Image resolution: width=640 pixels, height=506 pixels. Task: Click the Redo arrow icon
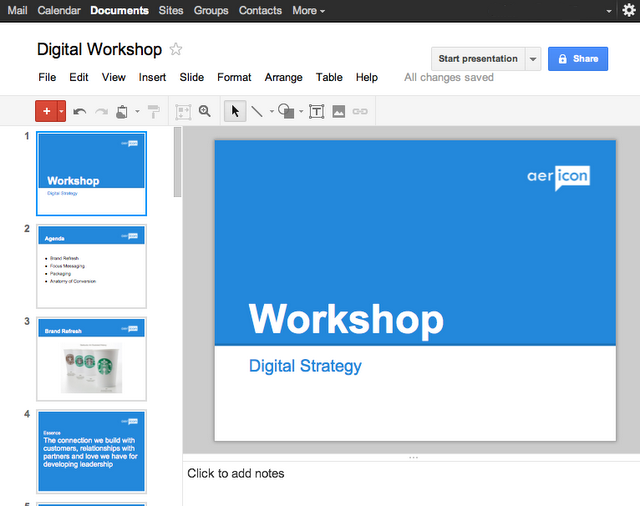point(101,111)
